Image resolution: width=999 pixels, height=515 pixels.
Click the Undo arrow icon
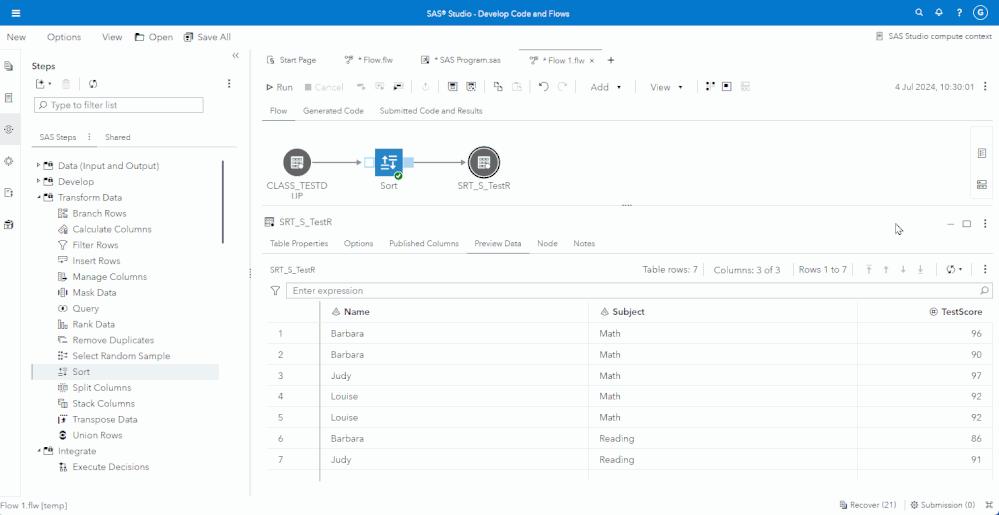point(543,87)
